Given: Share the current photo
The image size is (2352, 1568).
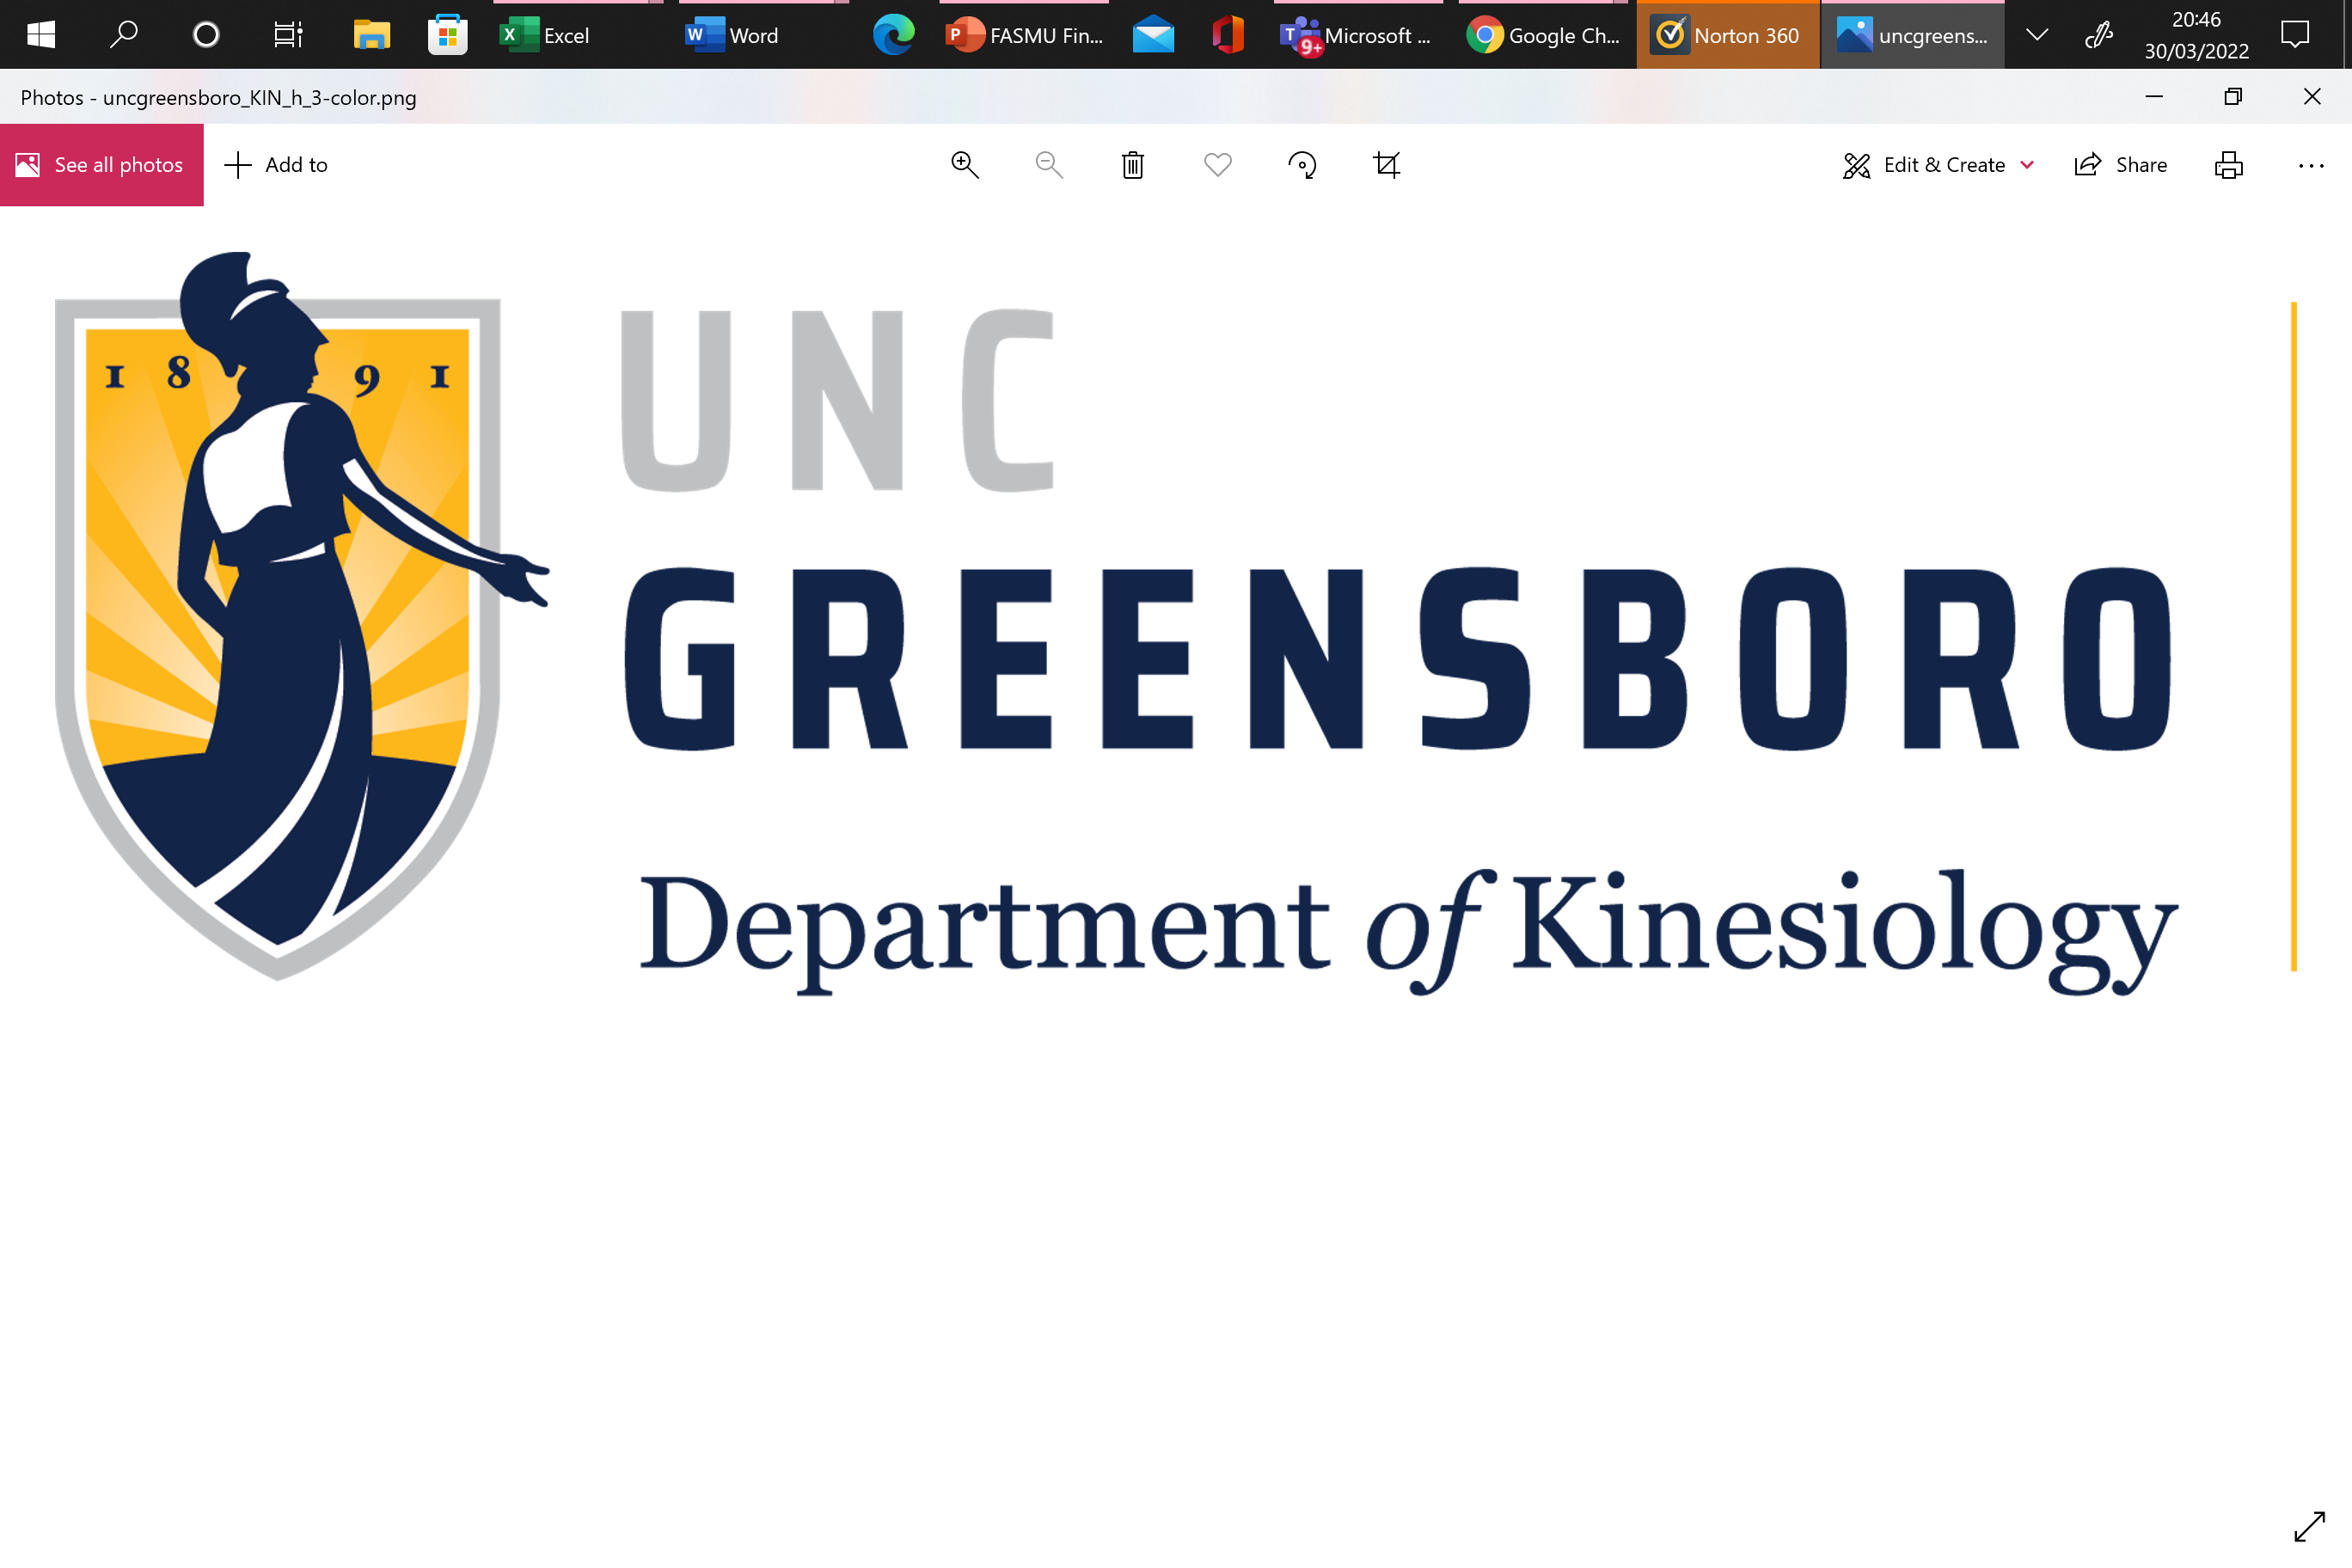Looking at the screenshot, I should click(2120, 165).
